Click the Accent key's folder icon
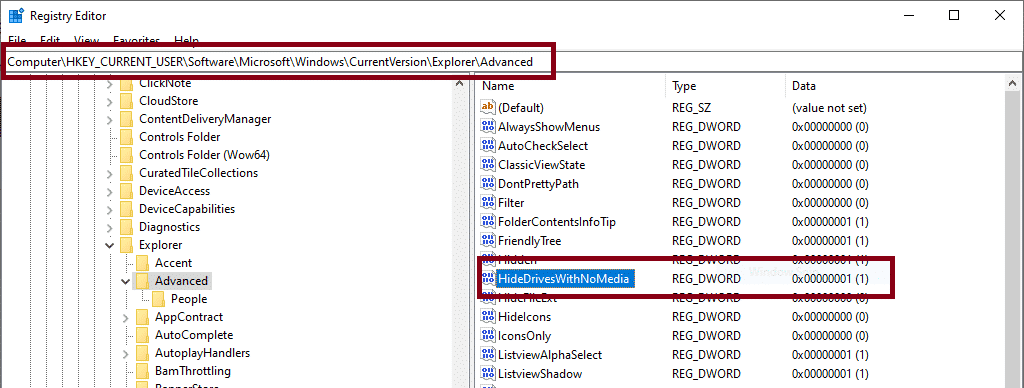Screen dimensions: 1024x388 (x=142, y=263)
